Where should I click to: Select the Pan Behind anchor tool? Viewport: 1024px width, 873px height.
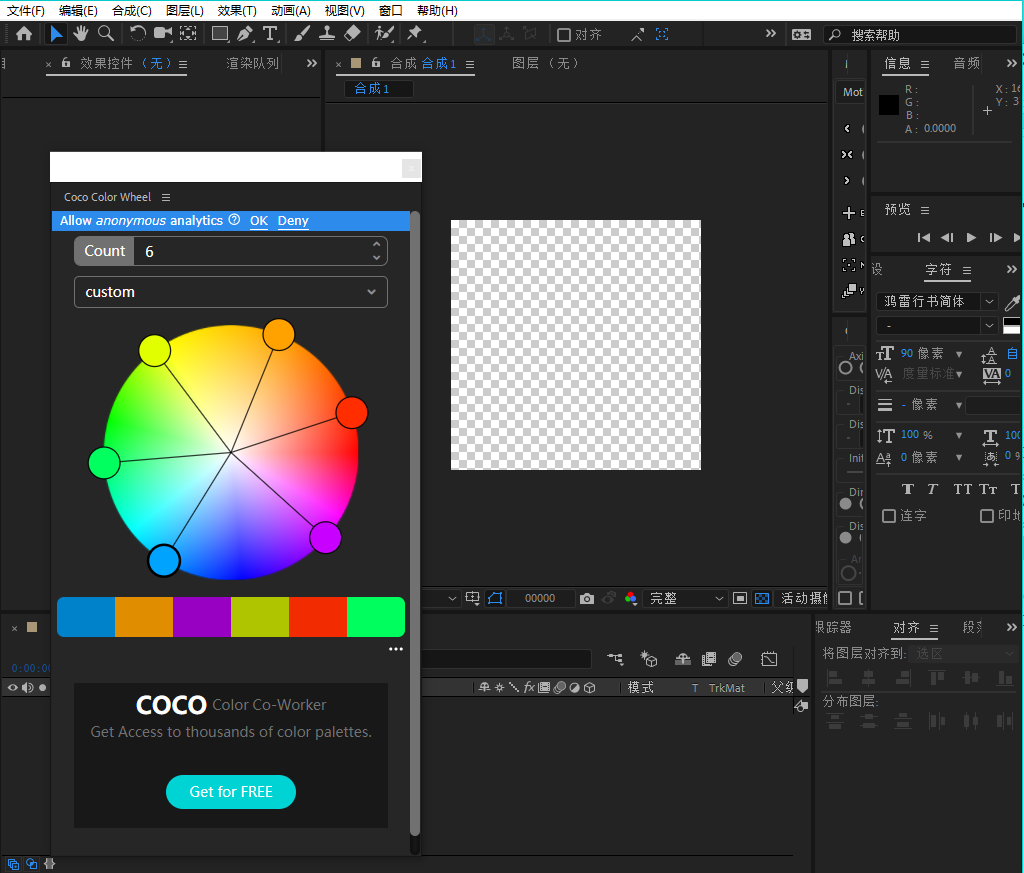click(x=188, y=34)
